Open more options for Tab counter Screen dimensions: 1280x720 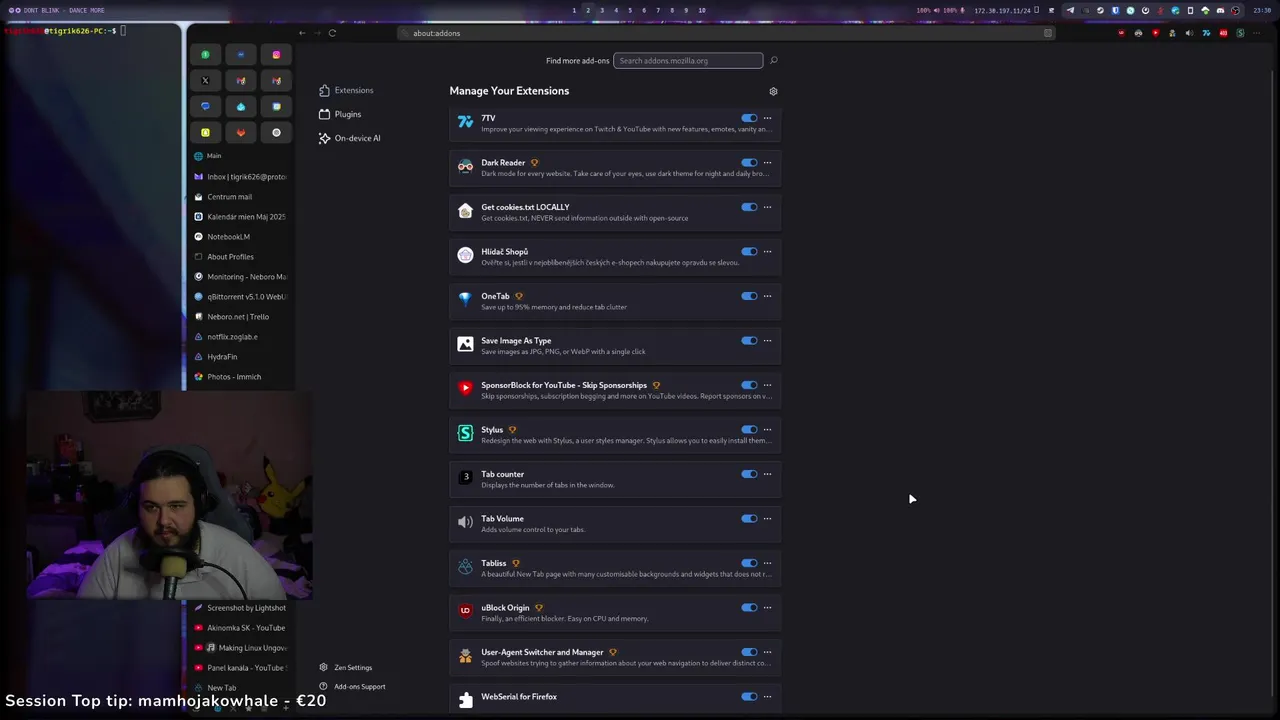767,474
